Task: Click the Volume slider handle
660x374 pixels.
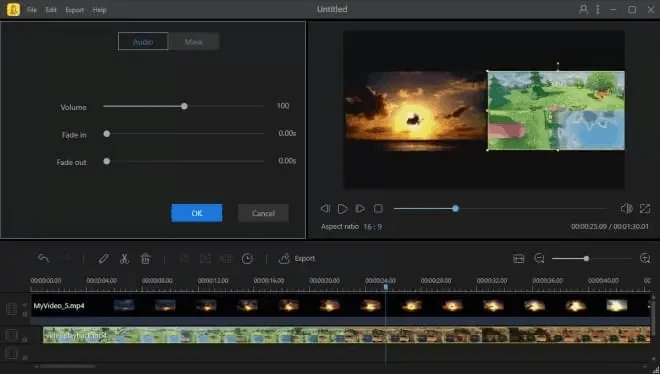Action: coord(184,106)
